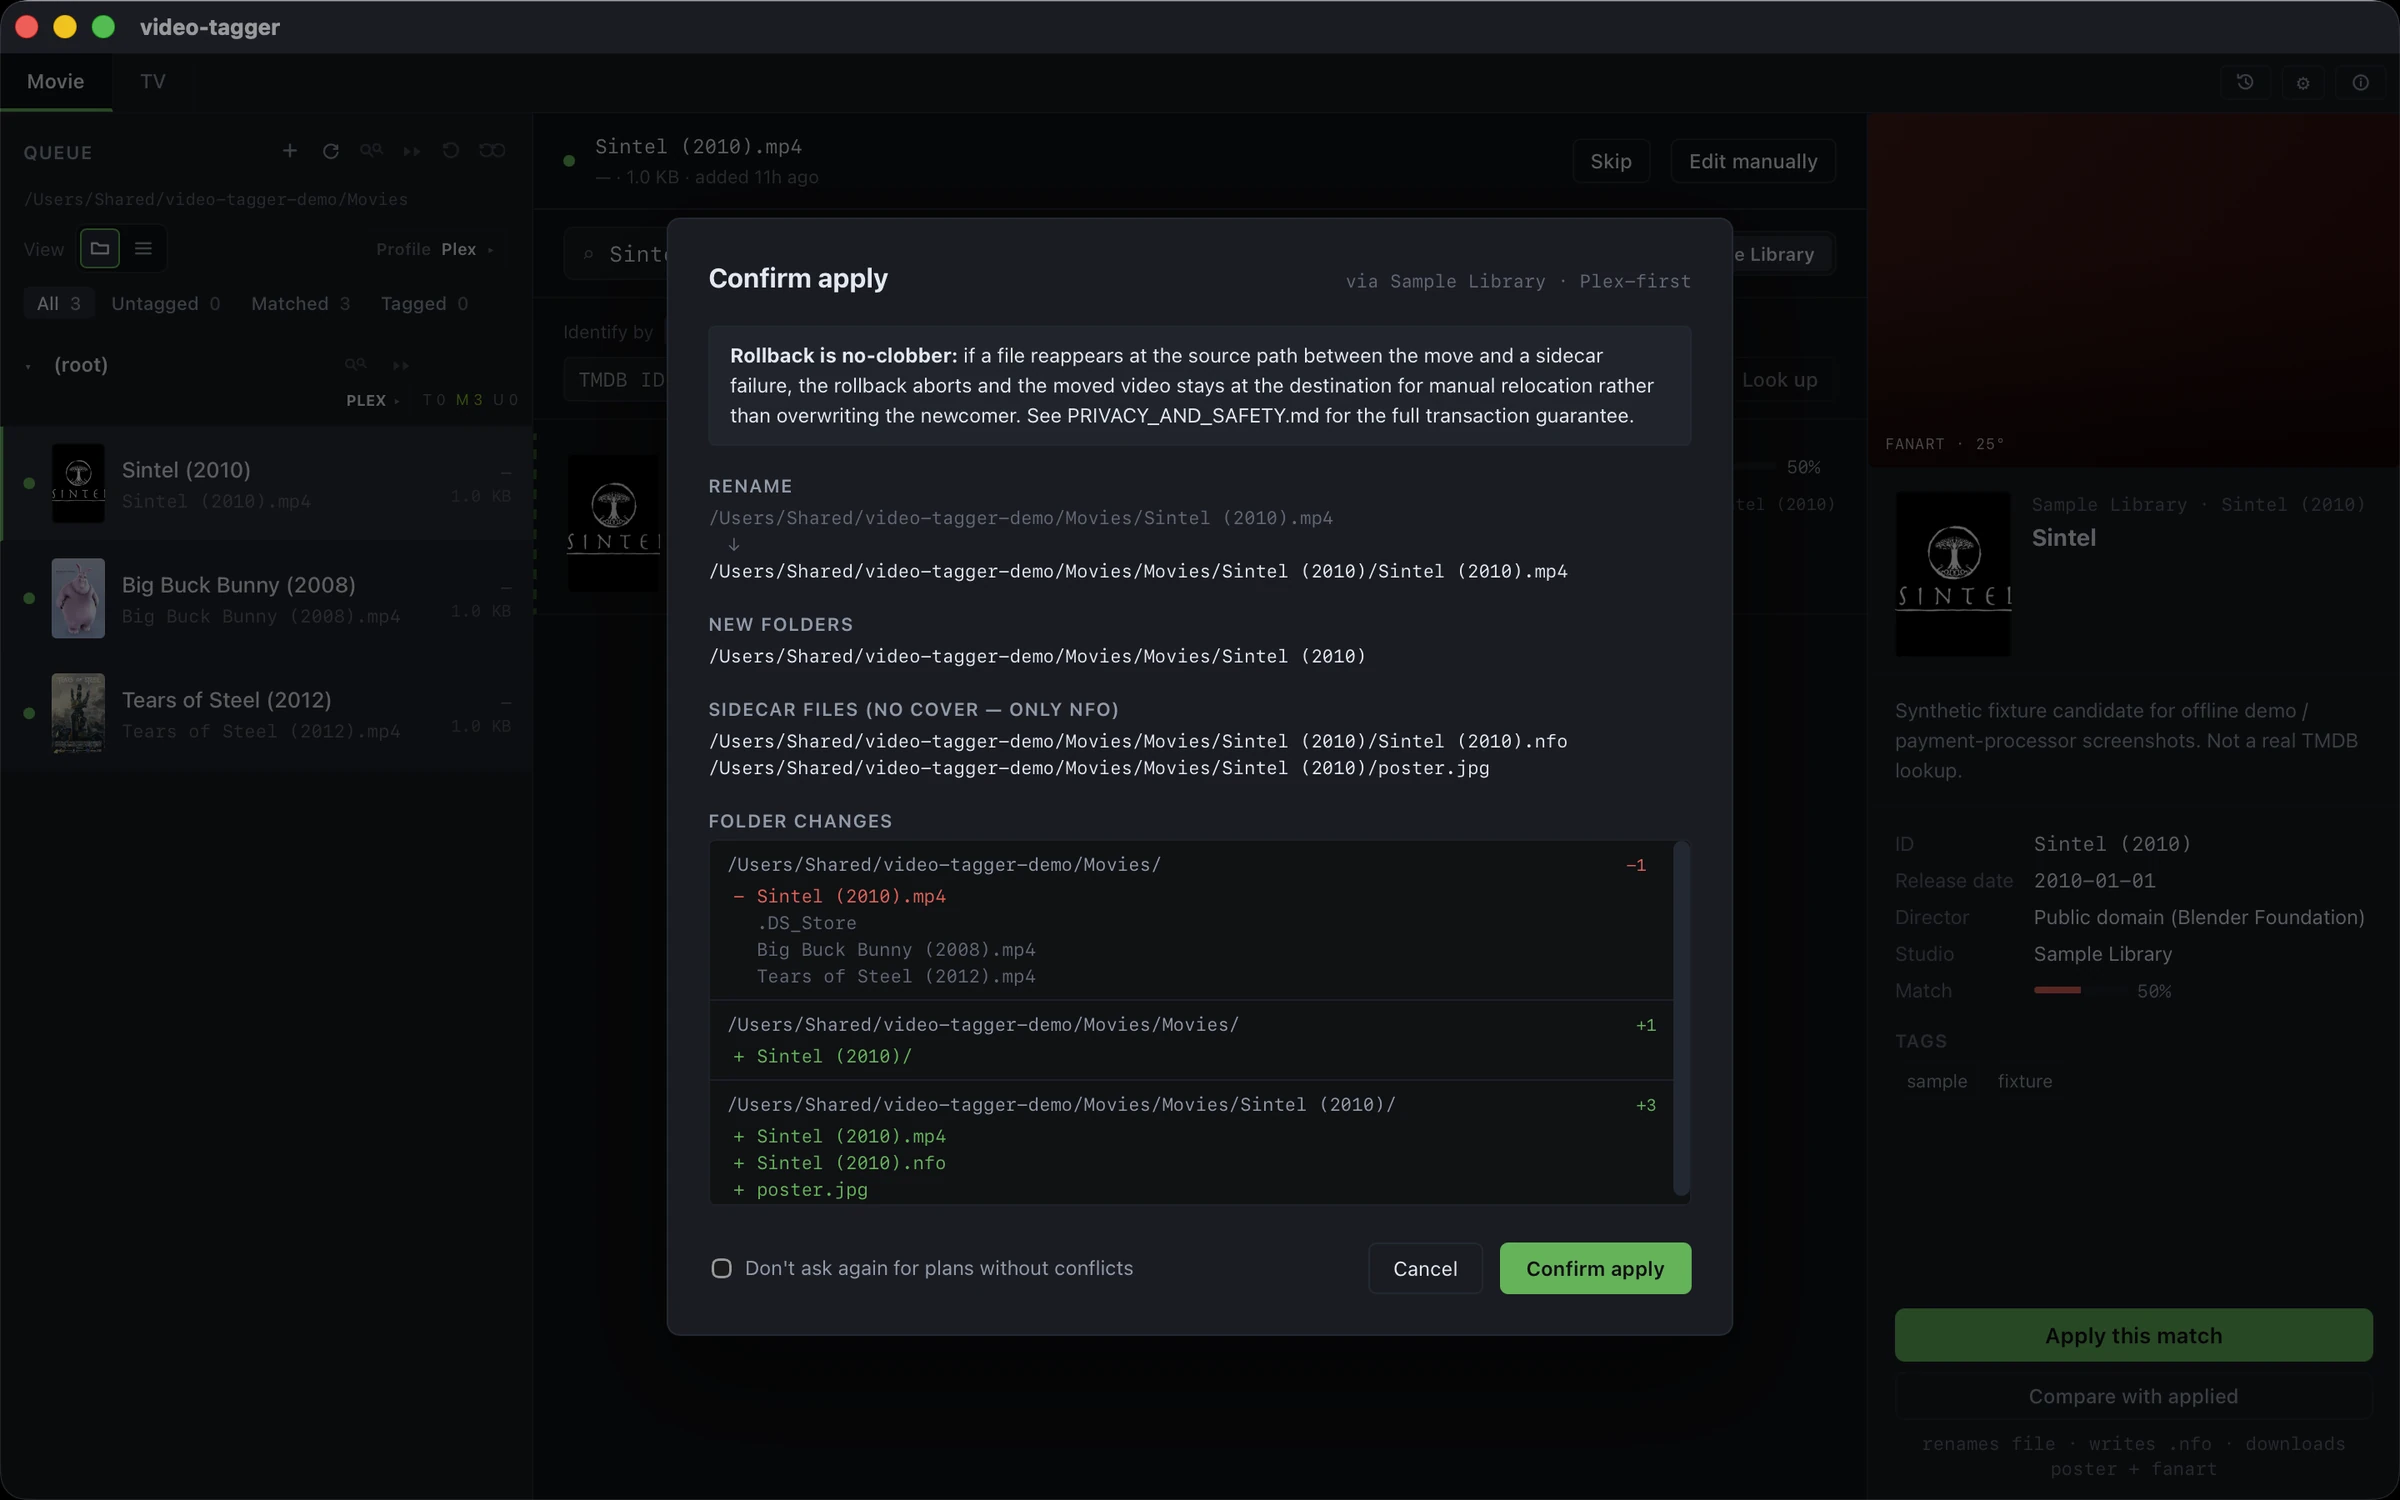Viewport: 2400px width, 1500px height.
Task: Click the match-all magnifier icon in the Queue header
Action: (371, 151)
